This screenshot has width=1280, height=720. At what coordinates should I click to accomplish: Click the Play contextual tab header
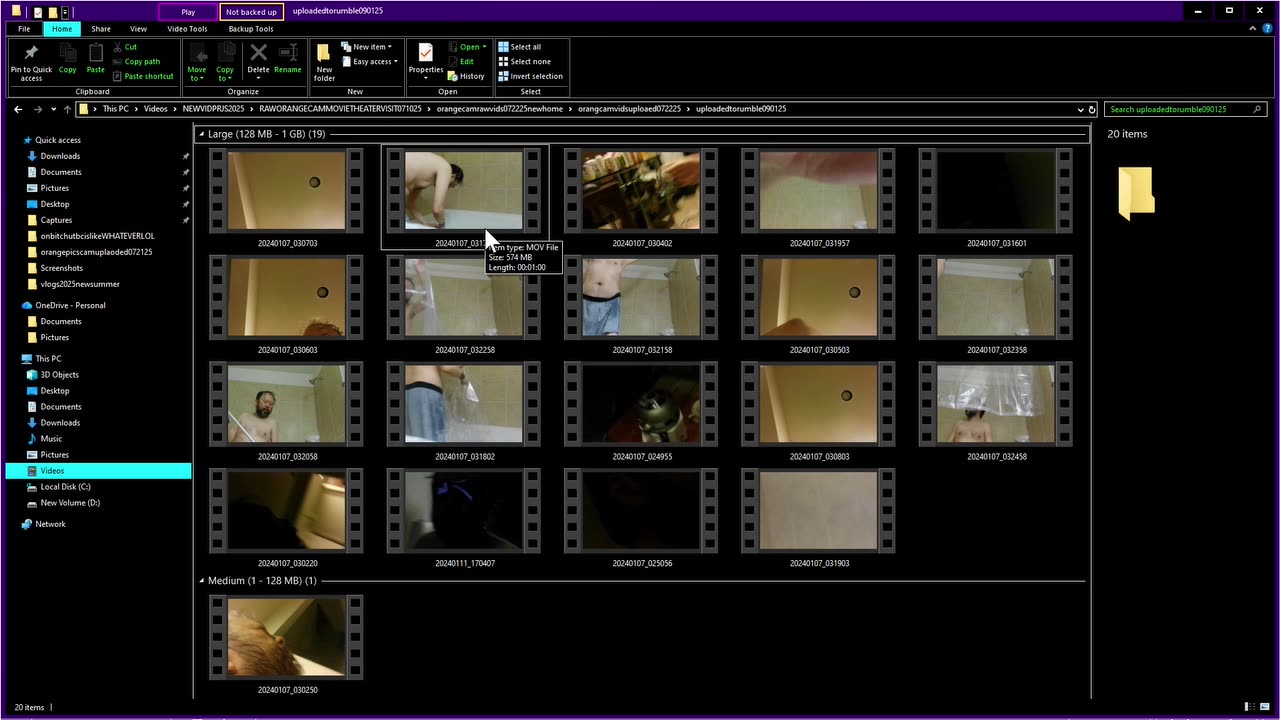coord(188,12)
